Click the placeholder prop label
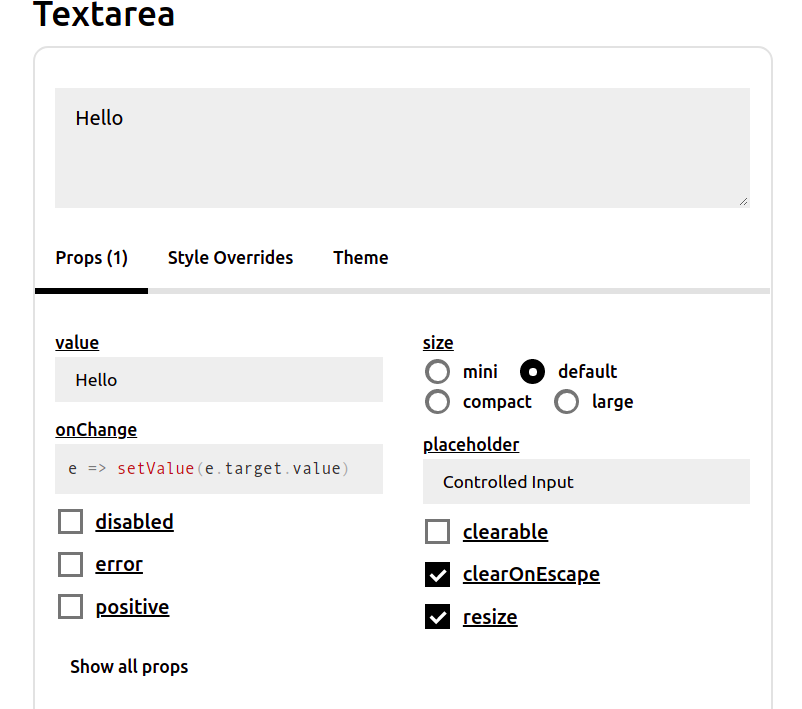This screenshot has width=802, height=709. 471,445
